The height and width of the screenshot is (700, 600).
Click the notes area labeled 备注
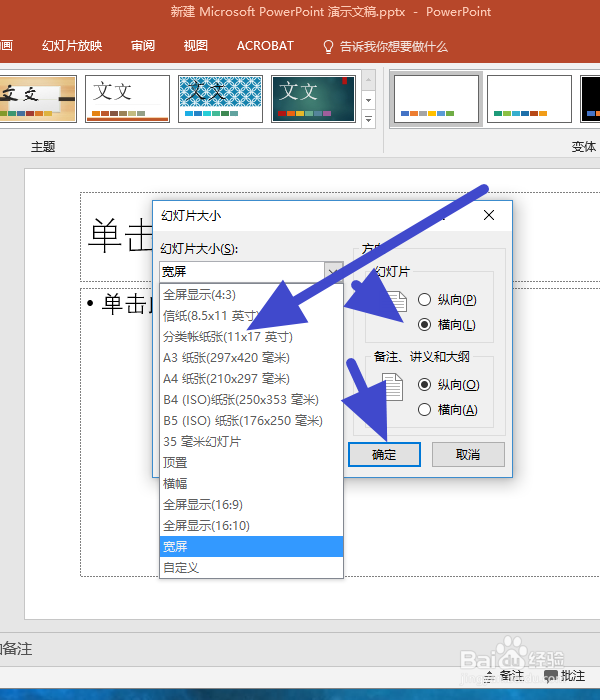pyautogui.click(x=16, y=649)
